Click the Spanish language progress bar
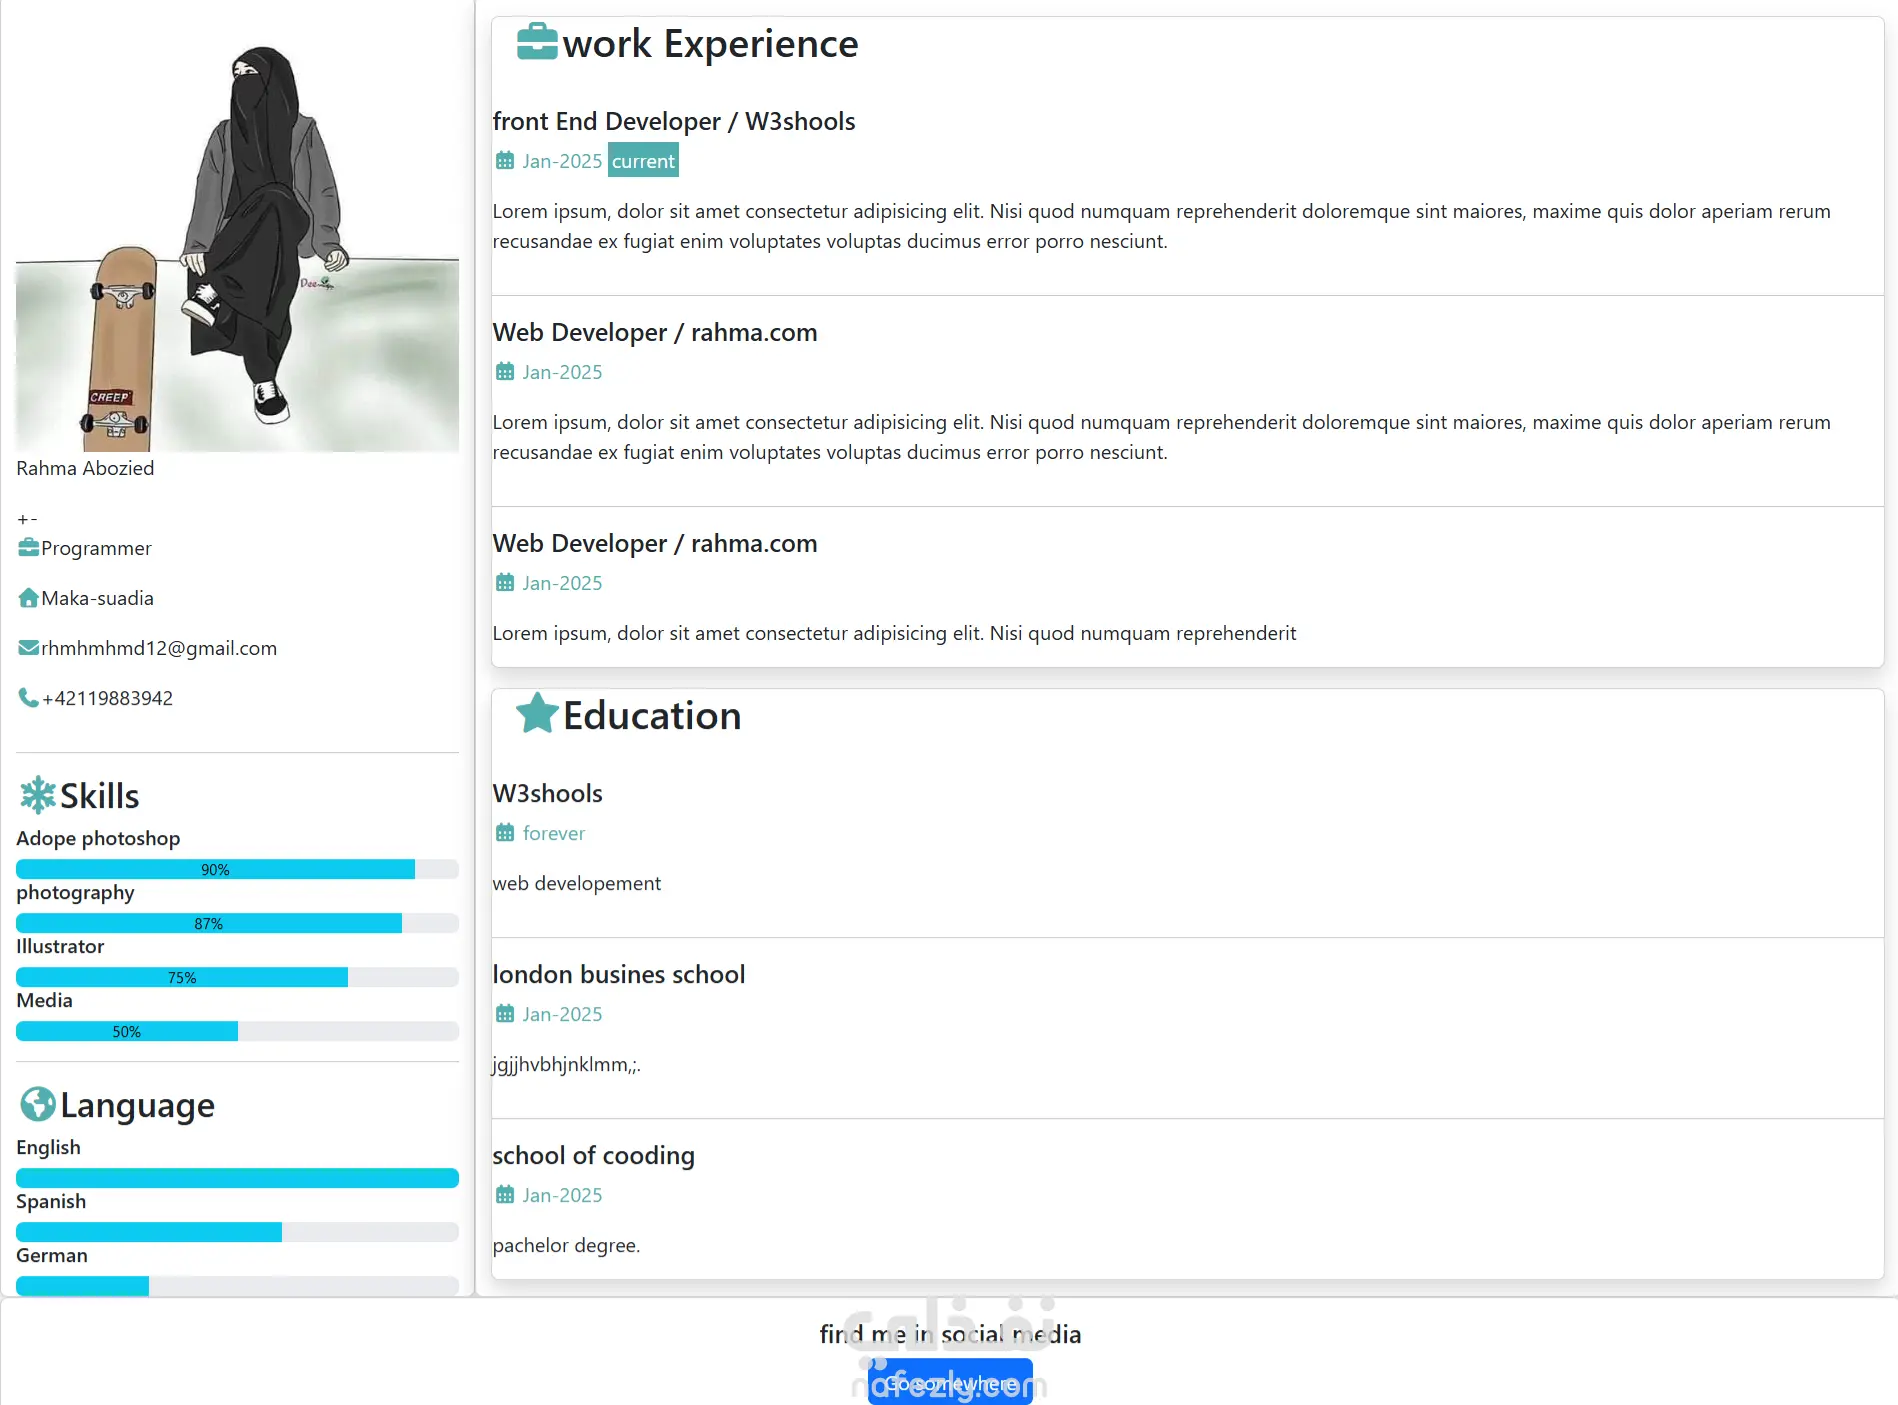 237,1232
